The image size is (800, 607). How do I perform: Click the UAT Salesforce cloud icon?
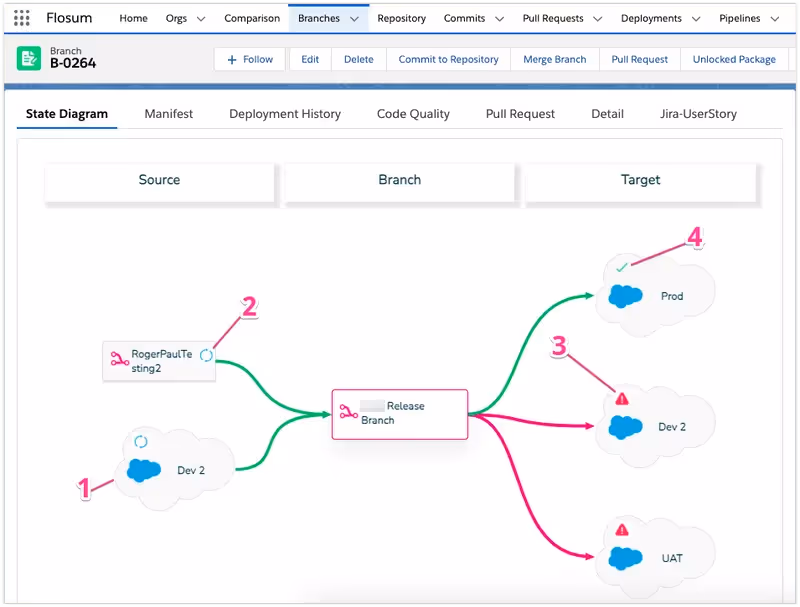point(626,558)
